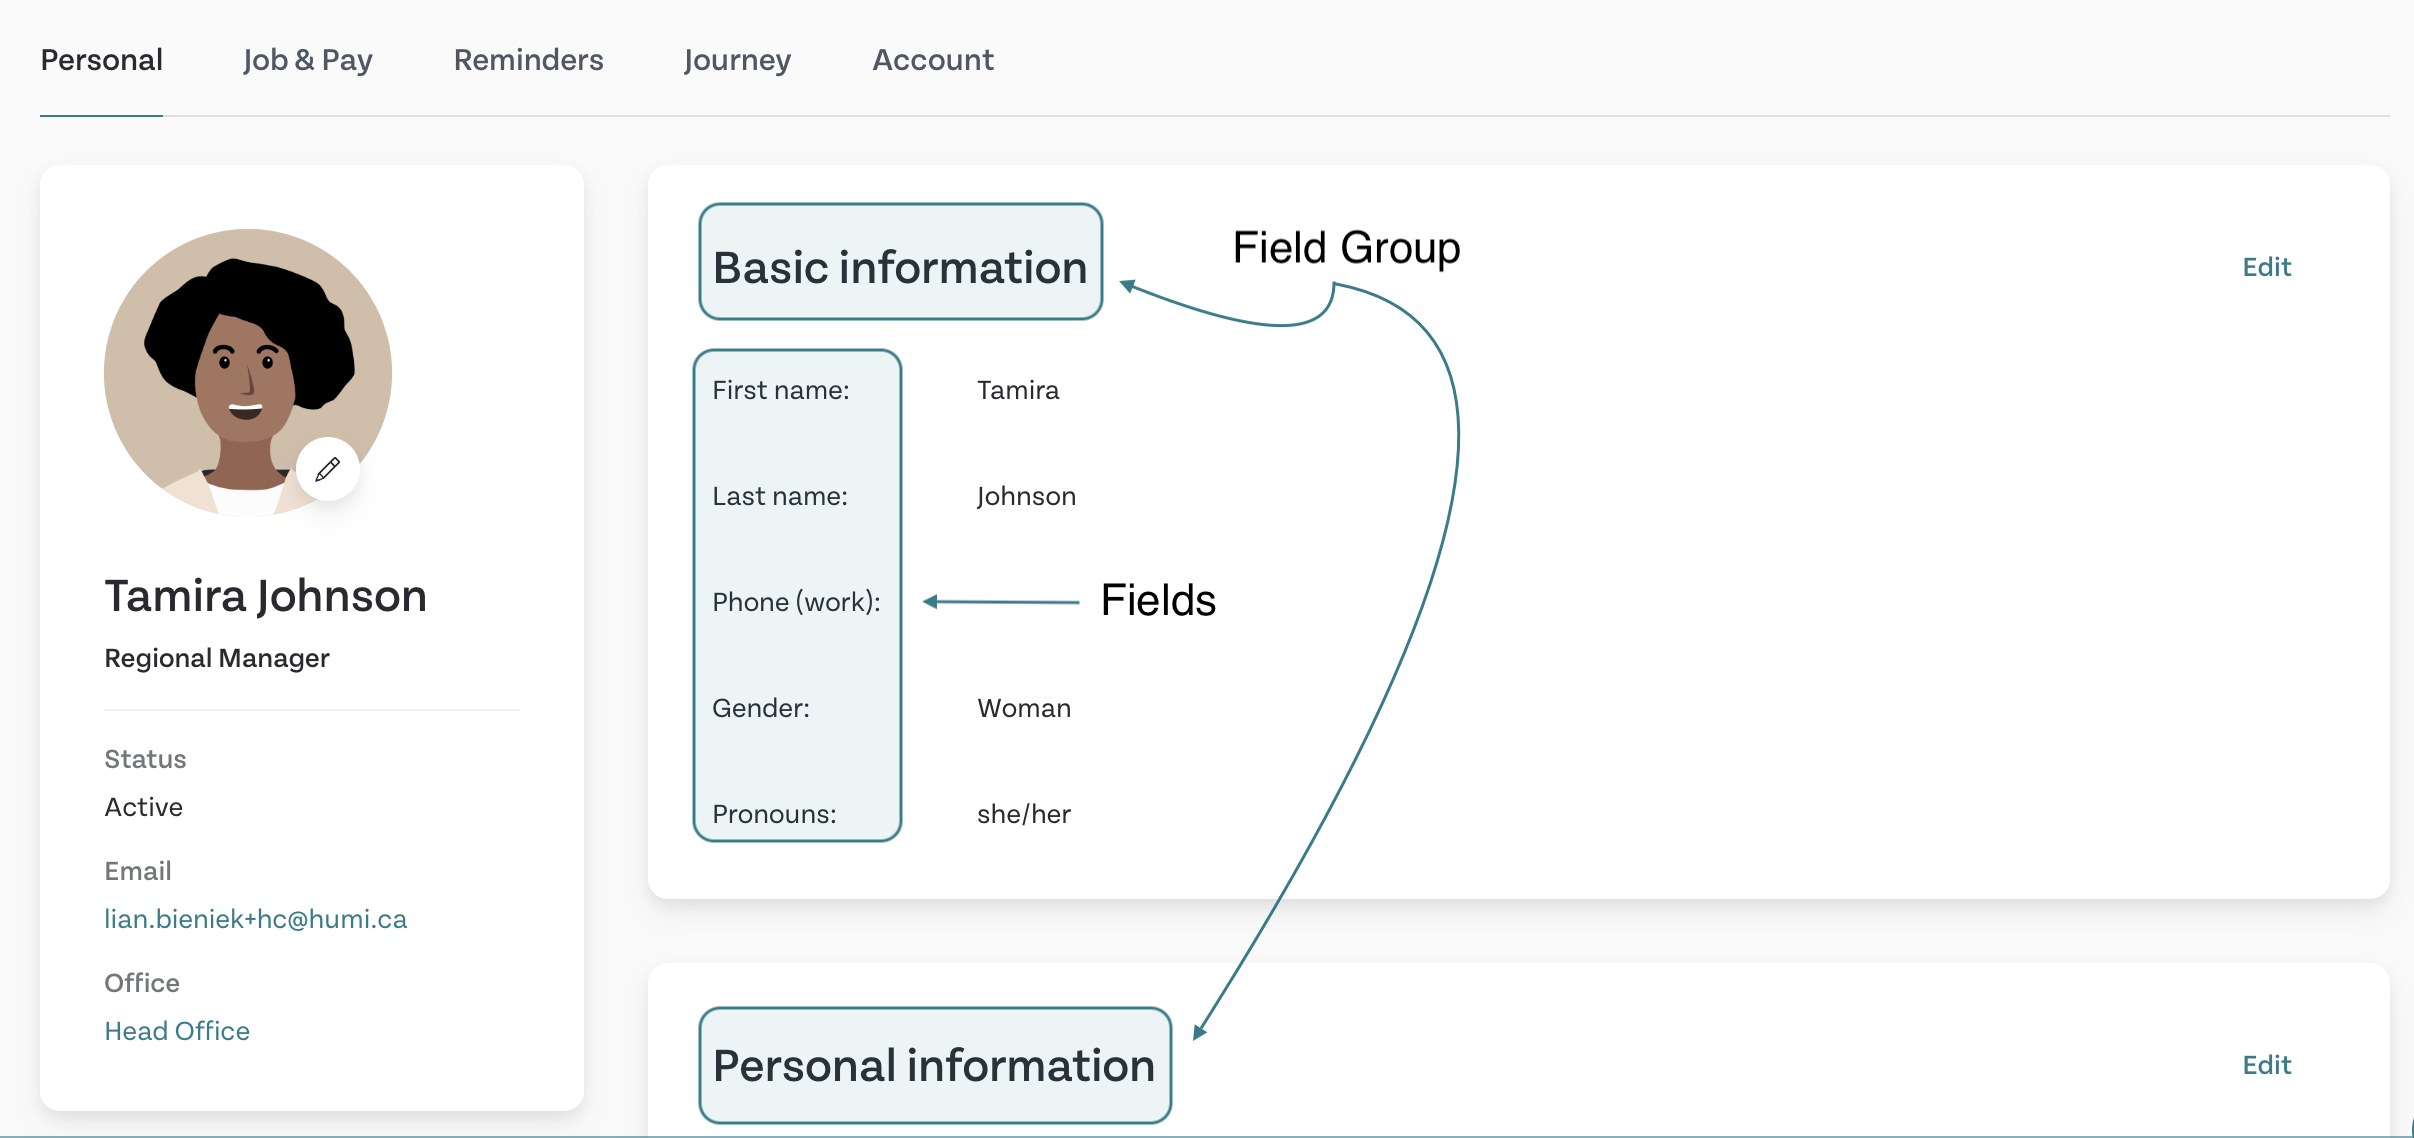Select the Account tab
This screenshot has height=1138, width=2414.
coord(933,60)
